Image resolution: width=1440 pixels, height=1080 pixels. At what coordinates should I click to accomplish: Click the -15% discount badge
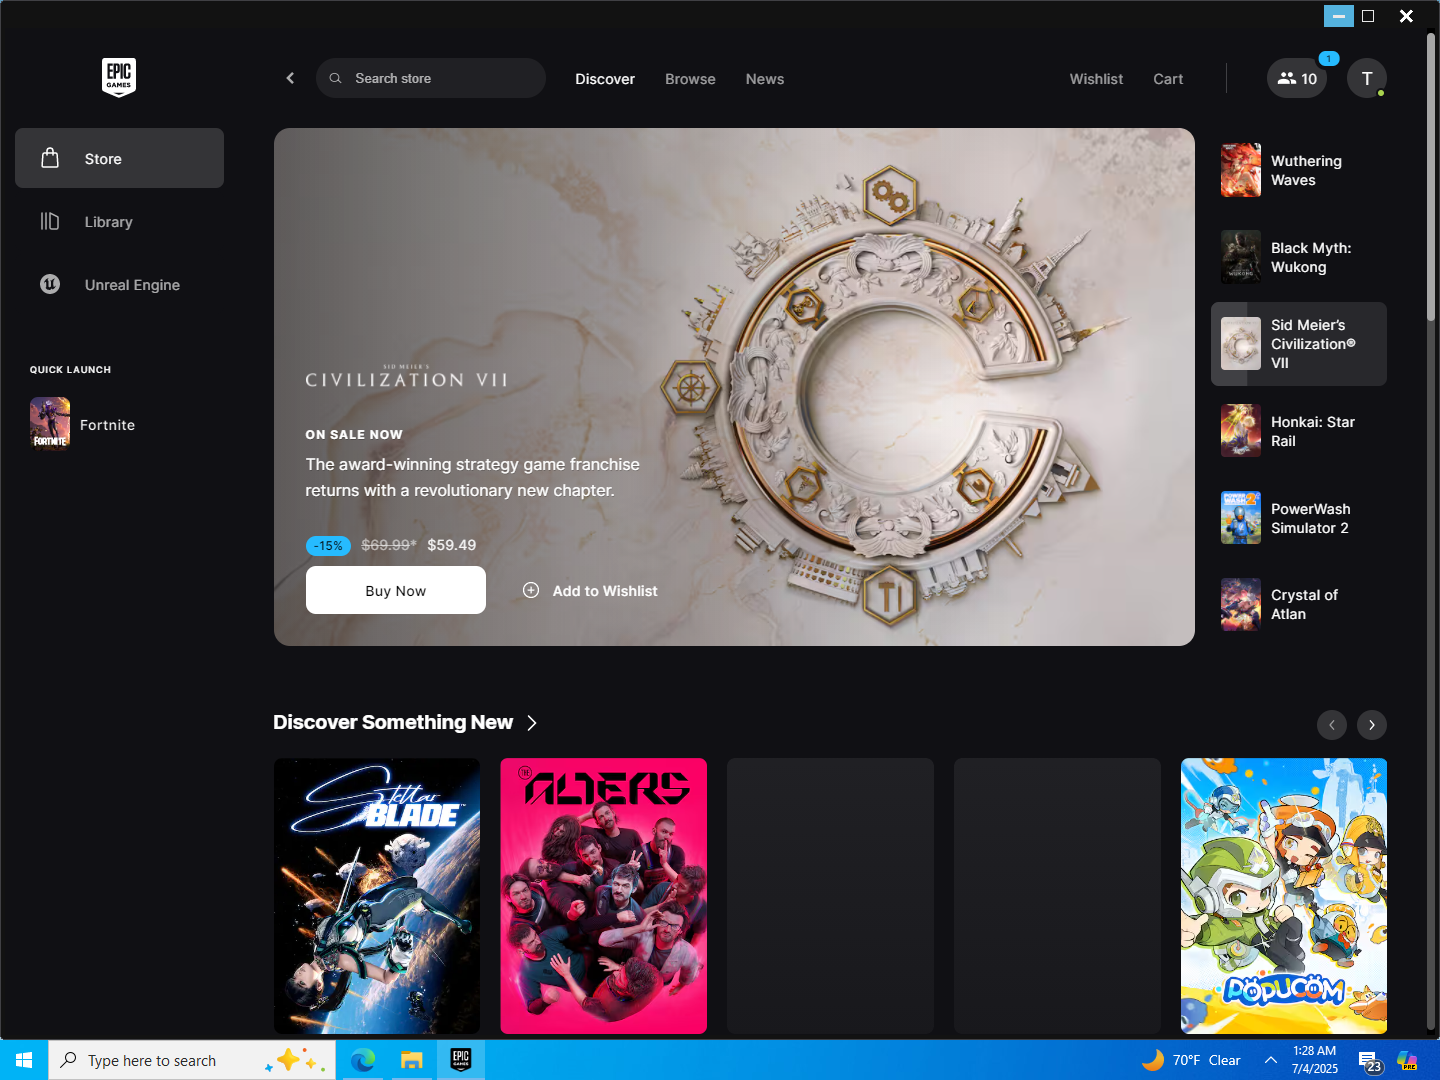click(x=328, y=545)
